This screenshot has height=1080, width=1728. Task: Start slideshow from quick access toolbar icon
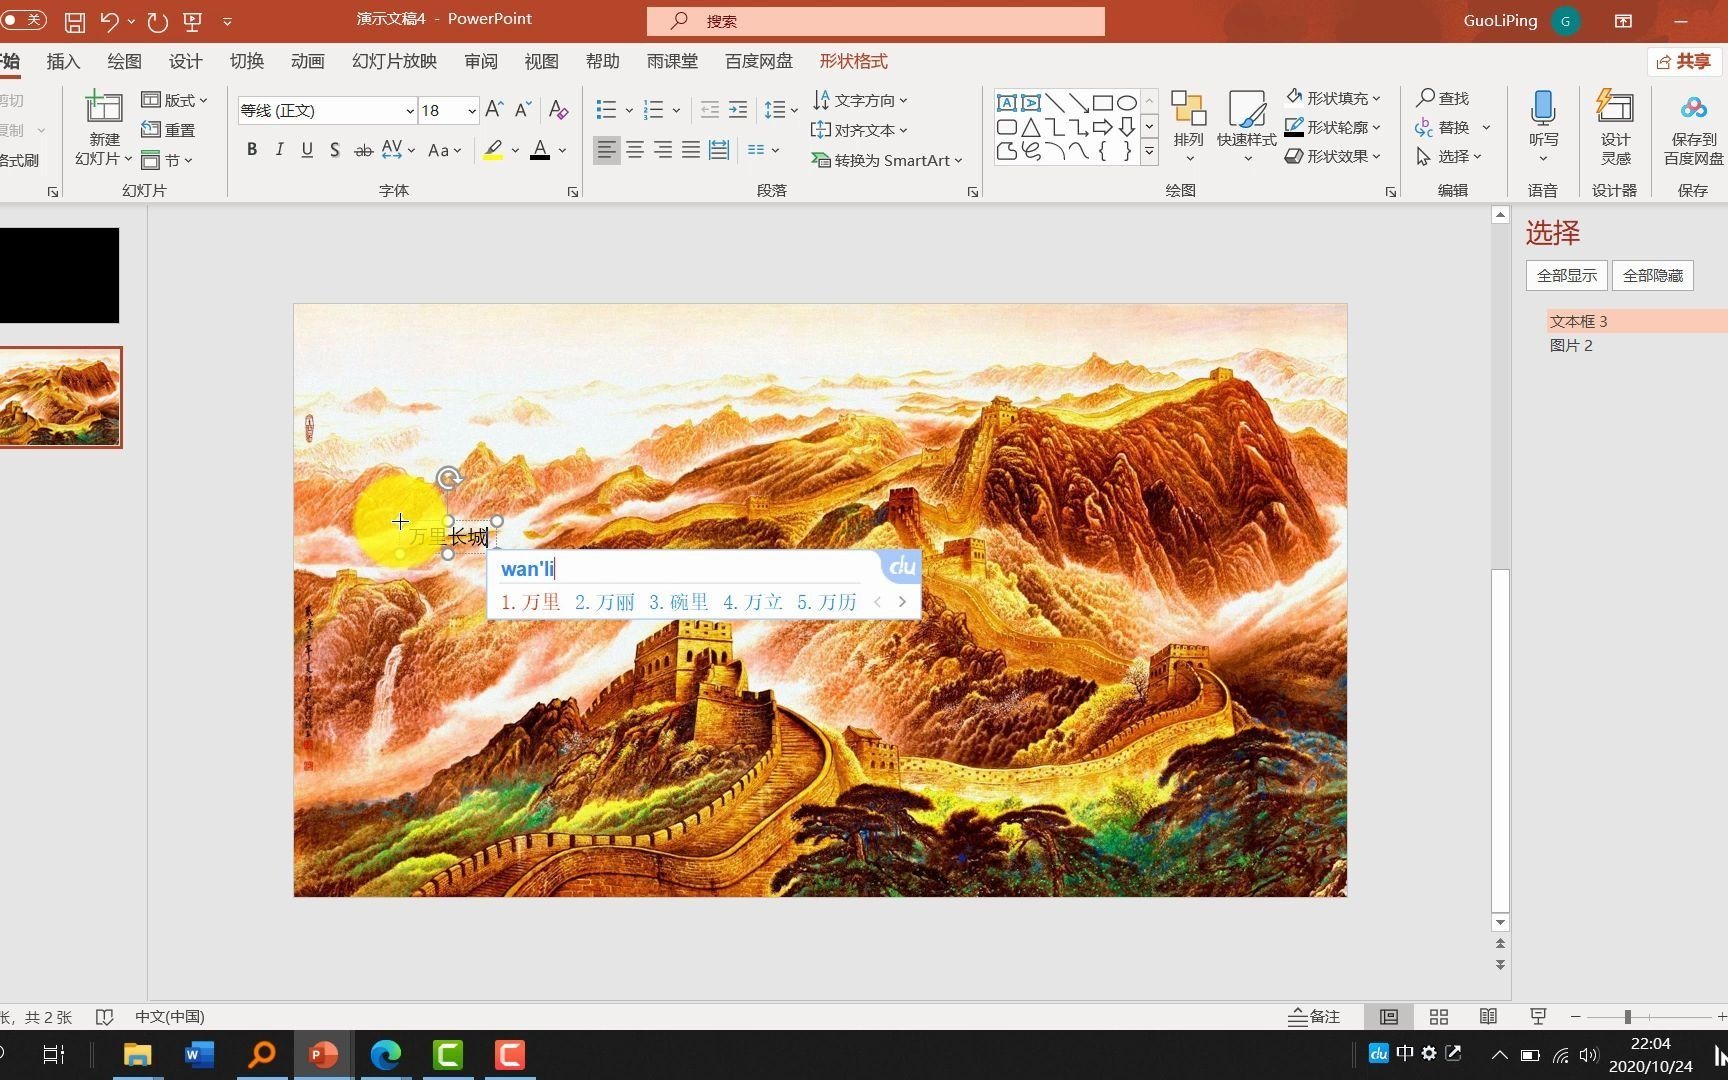point(193,21)
